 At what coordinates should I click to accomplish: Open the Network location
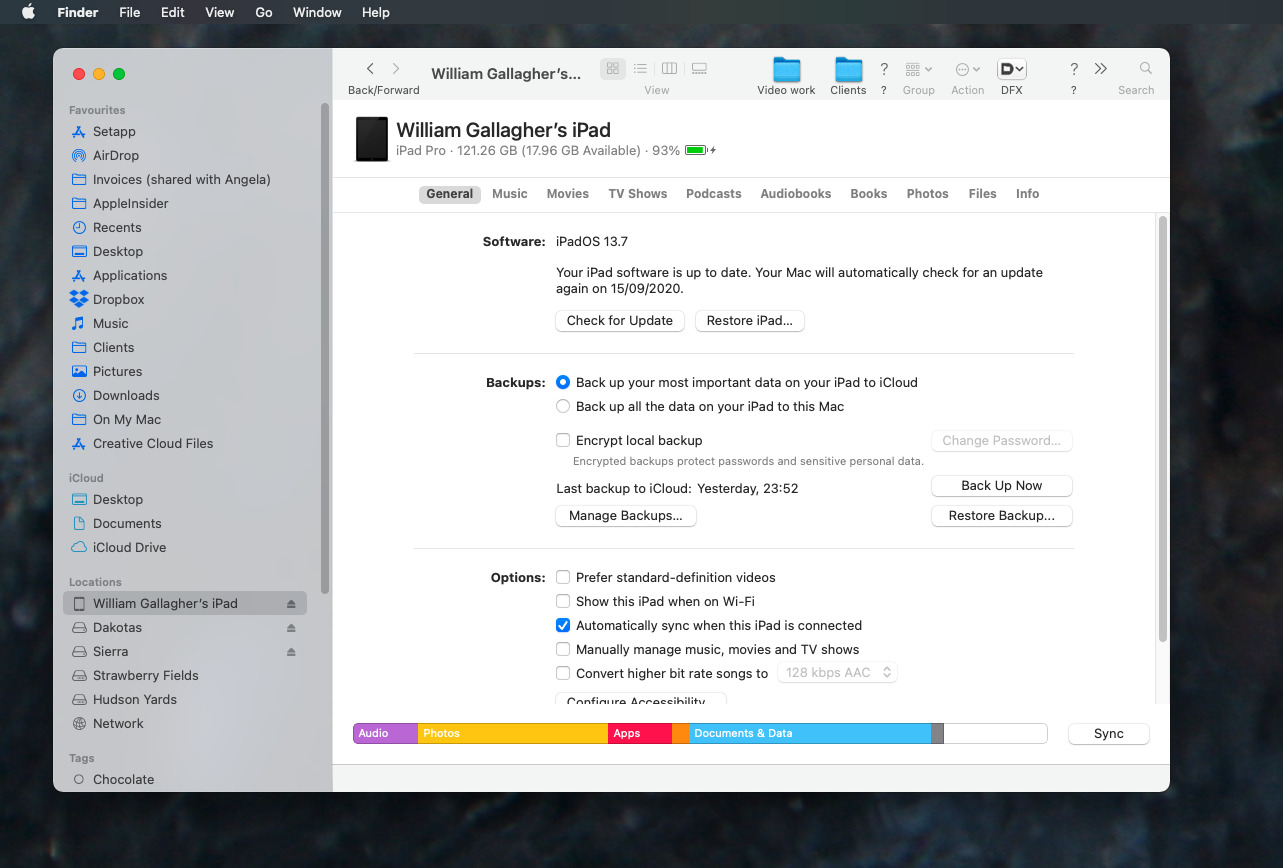click(118, 723)
